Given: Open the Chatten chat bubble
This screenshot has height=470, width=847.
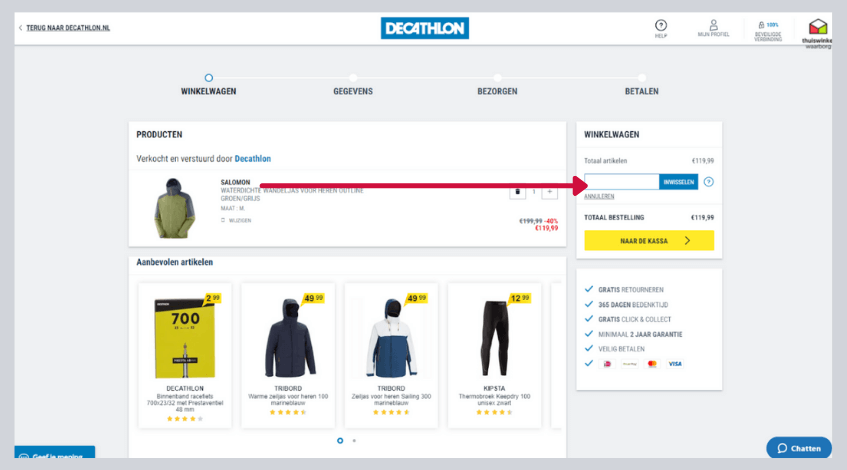Looking at the screenshot, I should 799,448.
